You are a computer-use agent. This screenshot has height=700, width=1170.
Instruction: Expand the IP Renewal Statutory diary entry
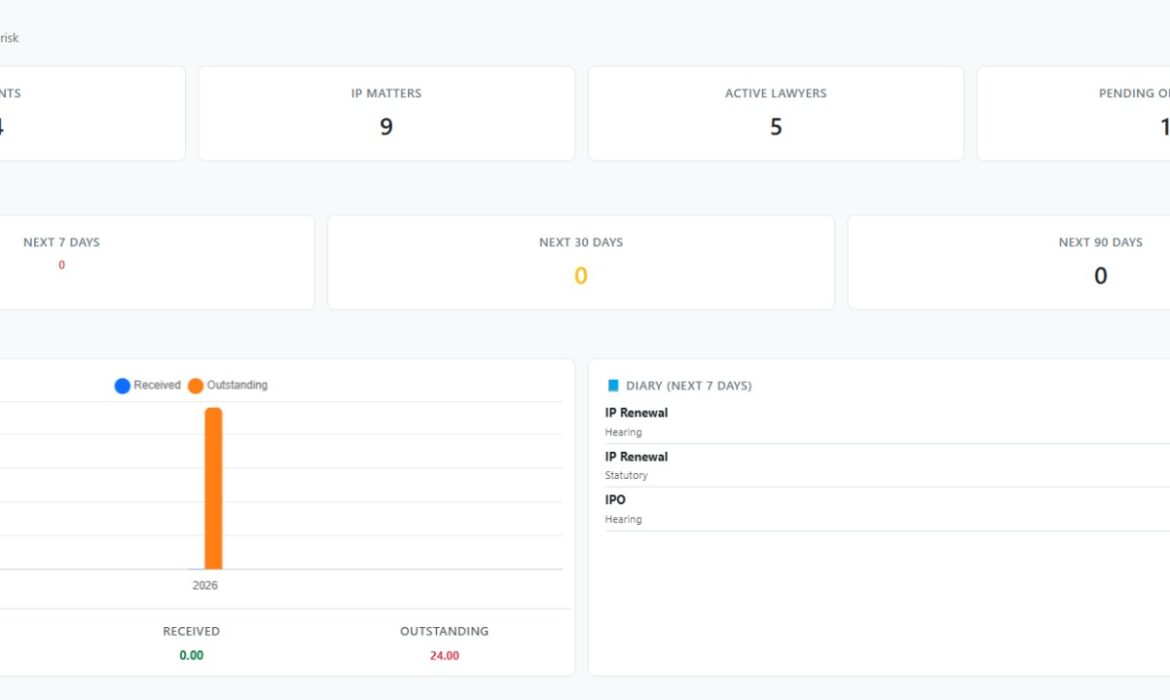click(636, 456)
